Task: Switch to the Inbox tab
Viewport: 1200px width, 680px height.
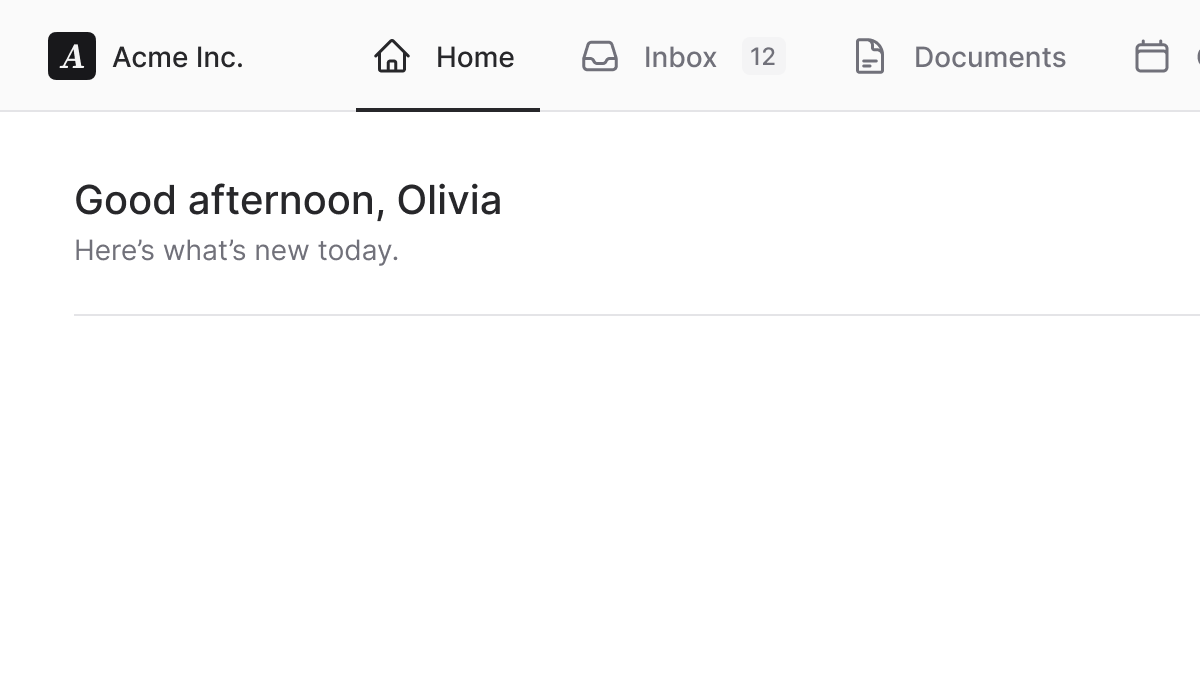Action: point(680,57)
